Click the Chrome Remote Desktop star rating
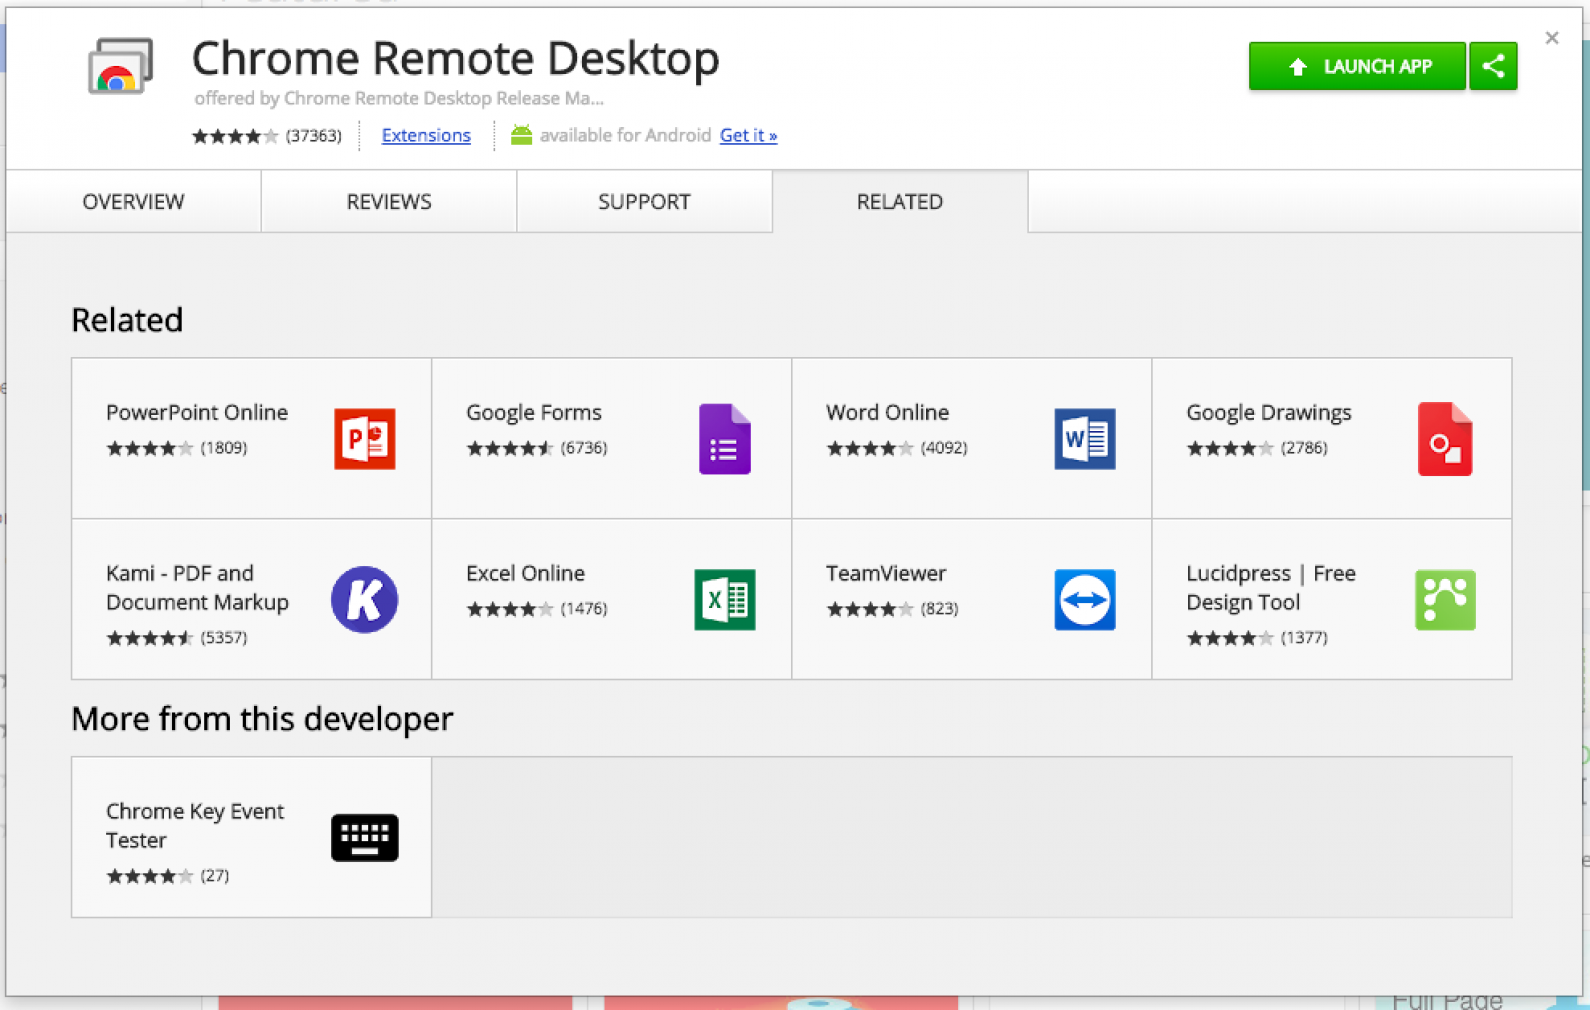The height and width of the screenshot is (1010, 1590). (235, 136)
